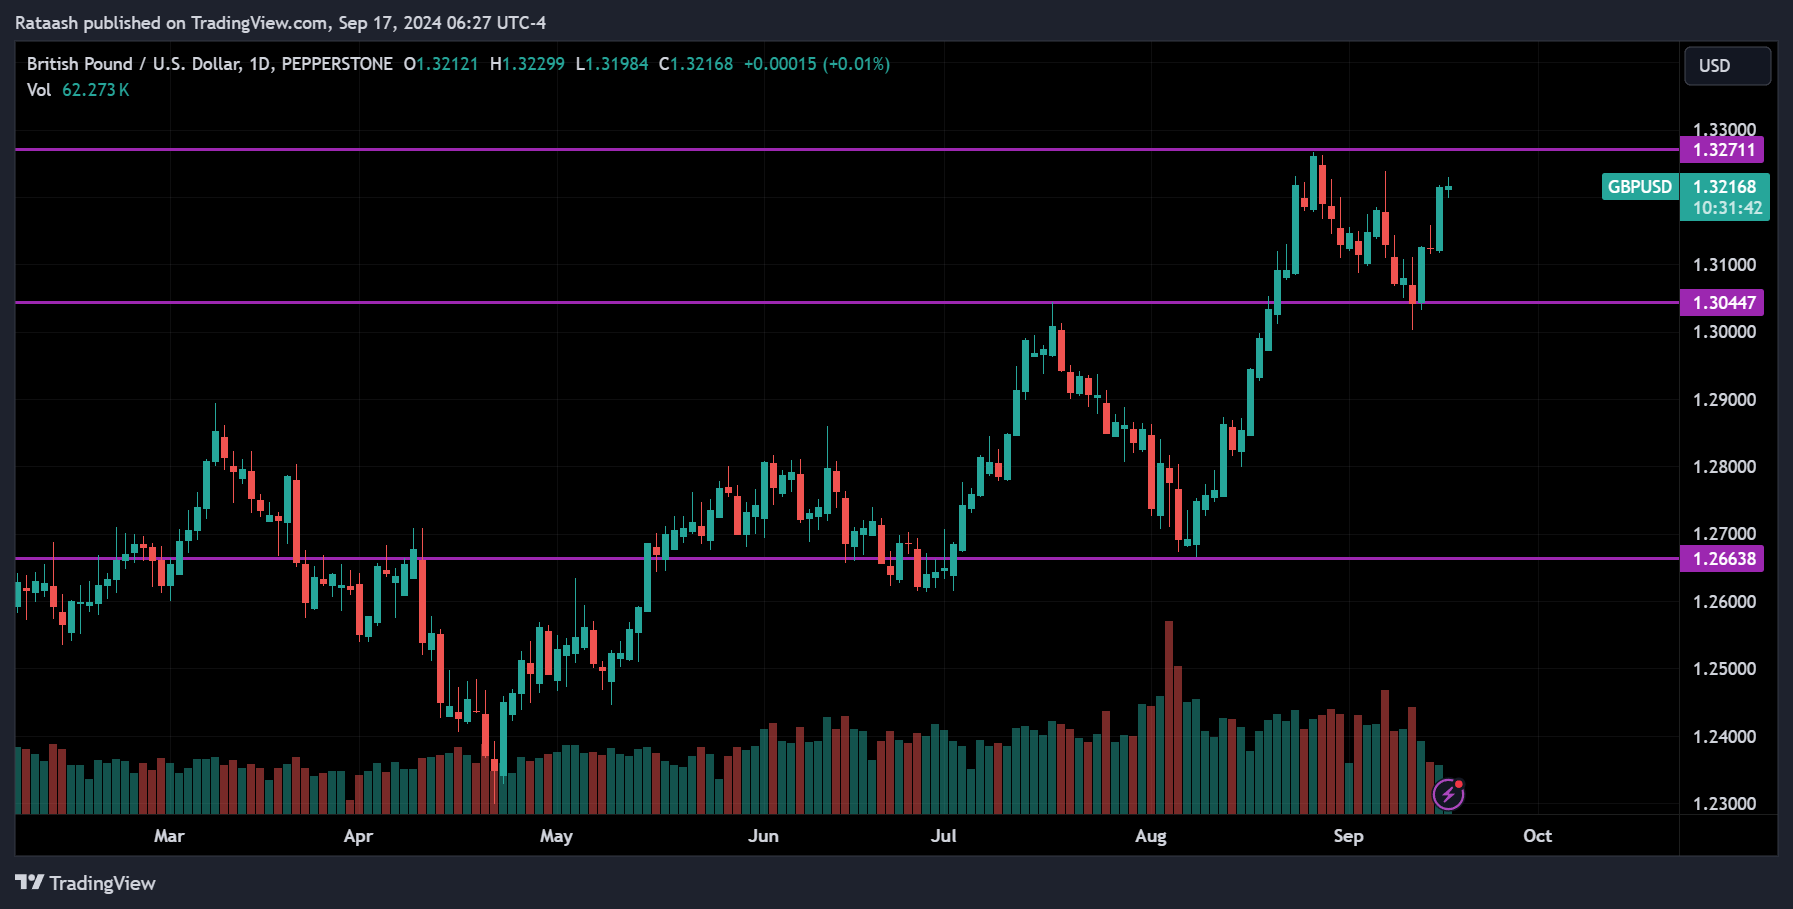The image size is (1793, 909).
Task: Click the Jul label on time axis
Action: point(943,836)
